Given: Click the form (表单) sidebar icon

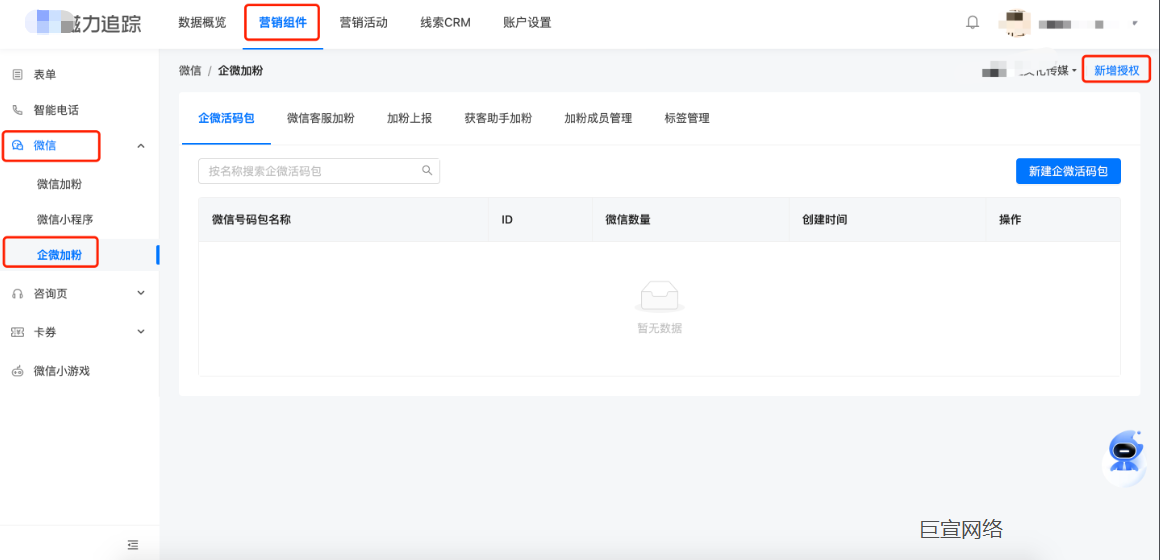Looking at the screenshot, I should tap(17, 74).
